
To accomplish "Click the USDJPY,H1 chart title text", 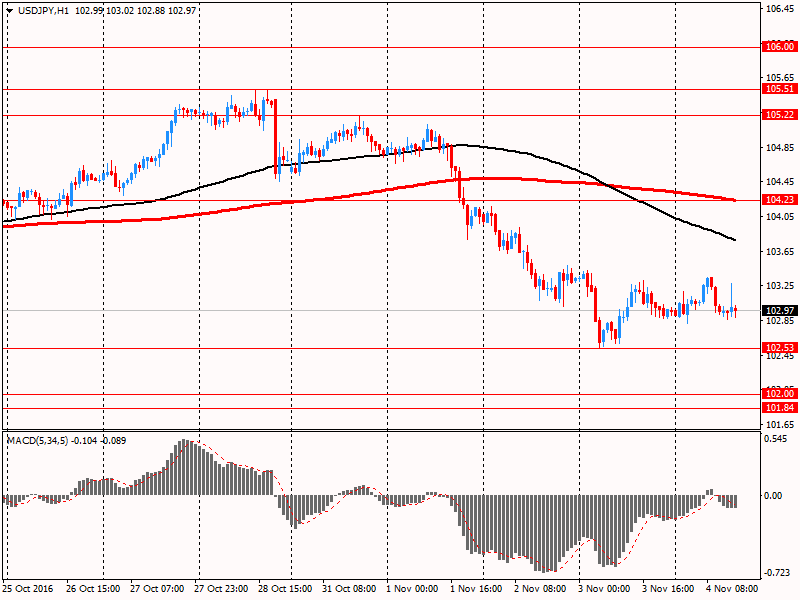I will click(x=43, y=11).
